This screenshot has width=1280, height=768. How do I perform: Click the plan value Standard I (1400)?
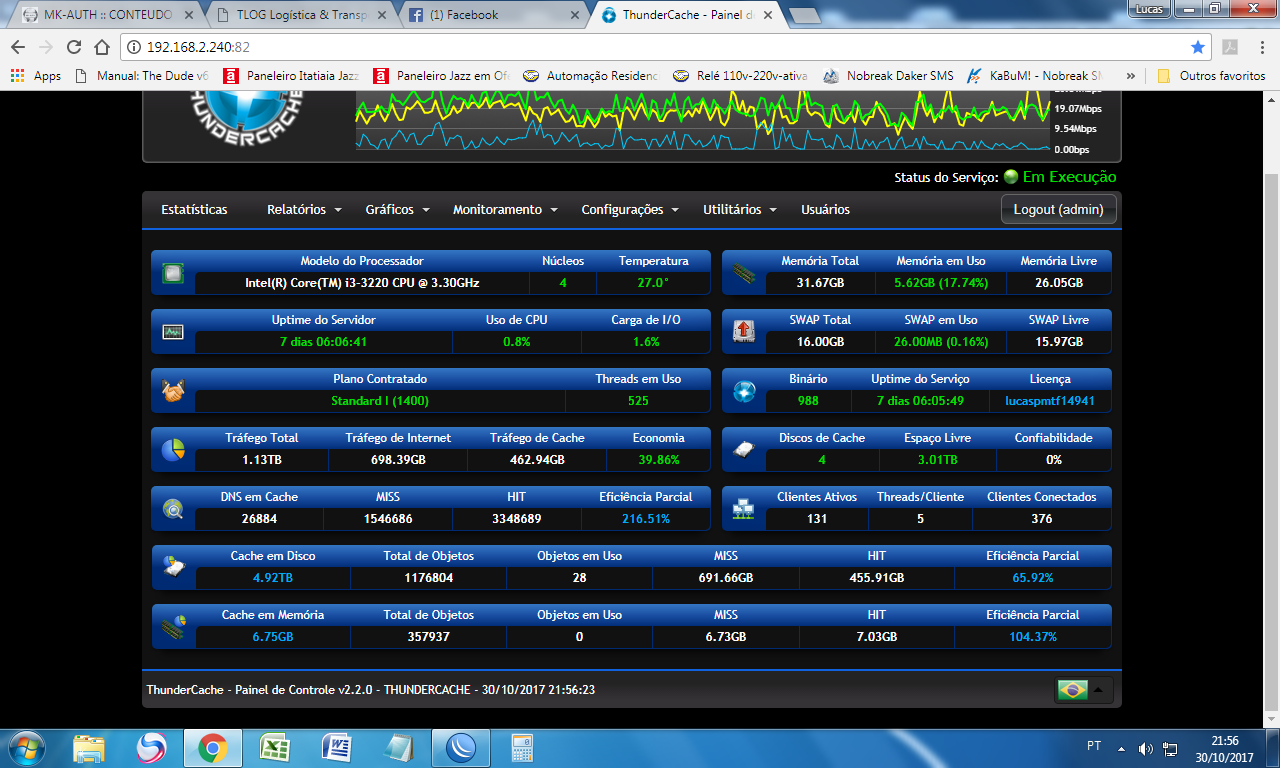point(380,401)
